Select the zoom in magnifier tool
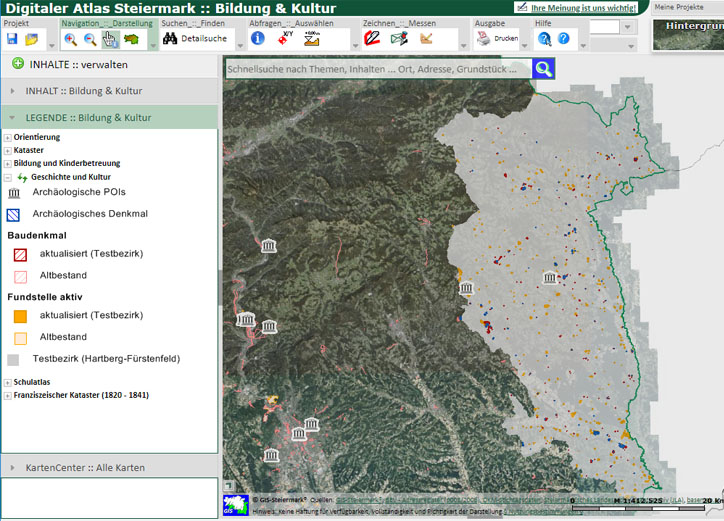The width and height of the screenshot is (724, 521). tap(71, 40)
